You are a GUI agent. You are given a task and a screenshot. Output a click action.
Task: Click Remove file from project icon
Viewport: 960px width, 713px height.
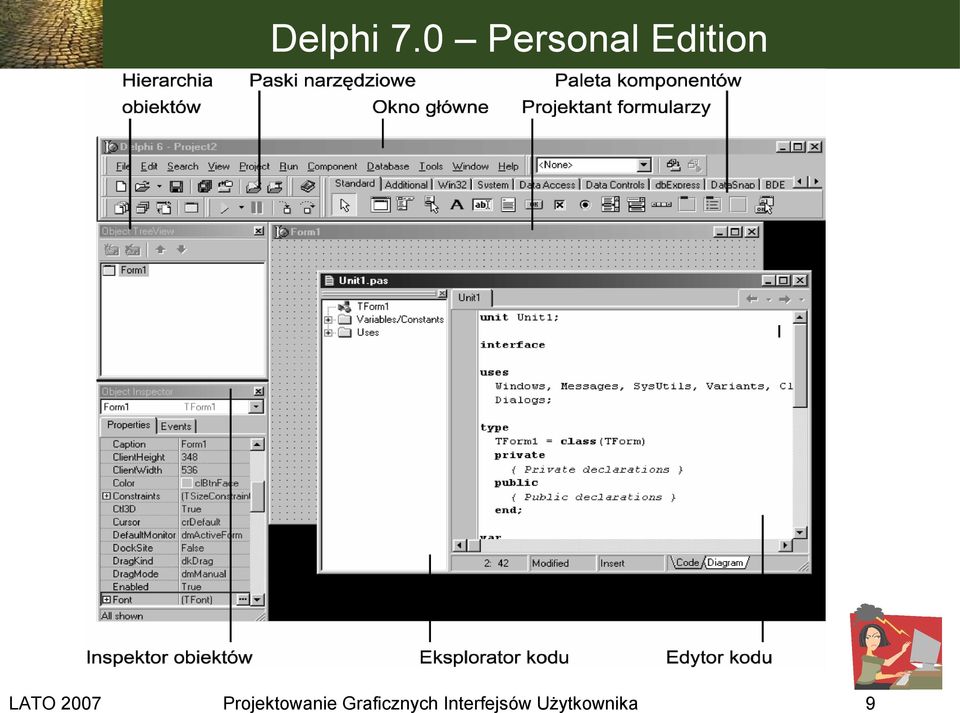275,186
